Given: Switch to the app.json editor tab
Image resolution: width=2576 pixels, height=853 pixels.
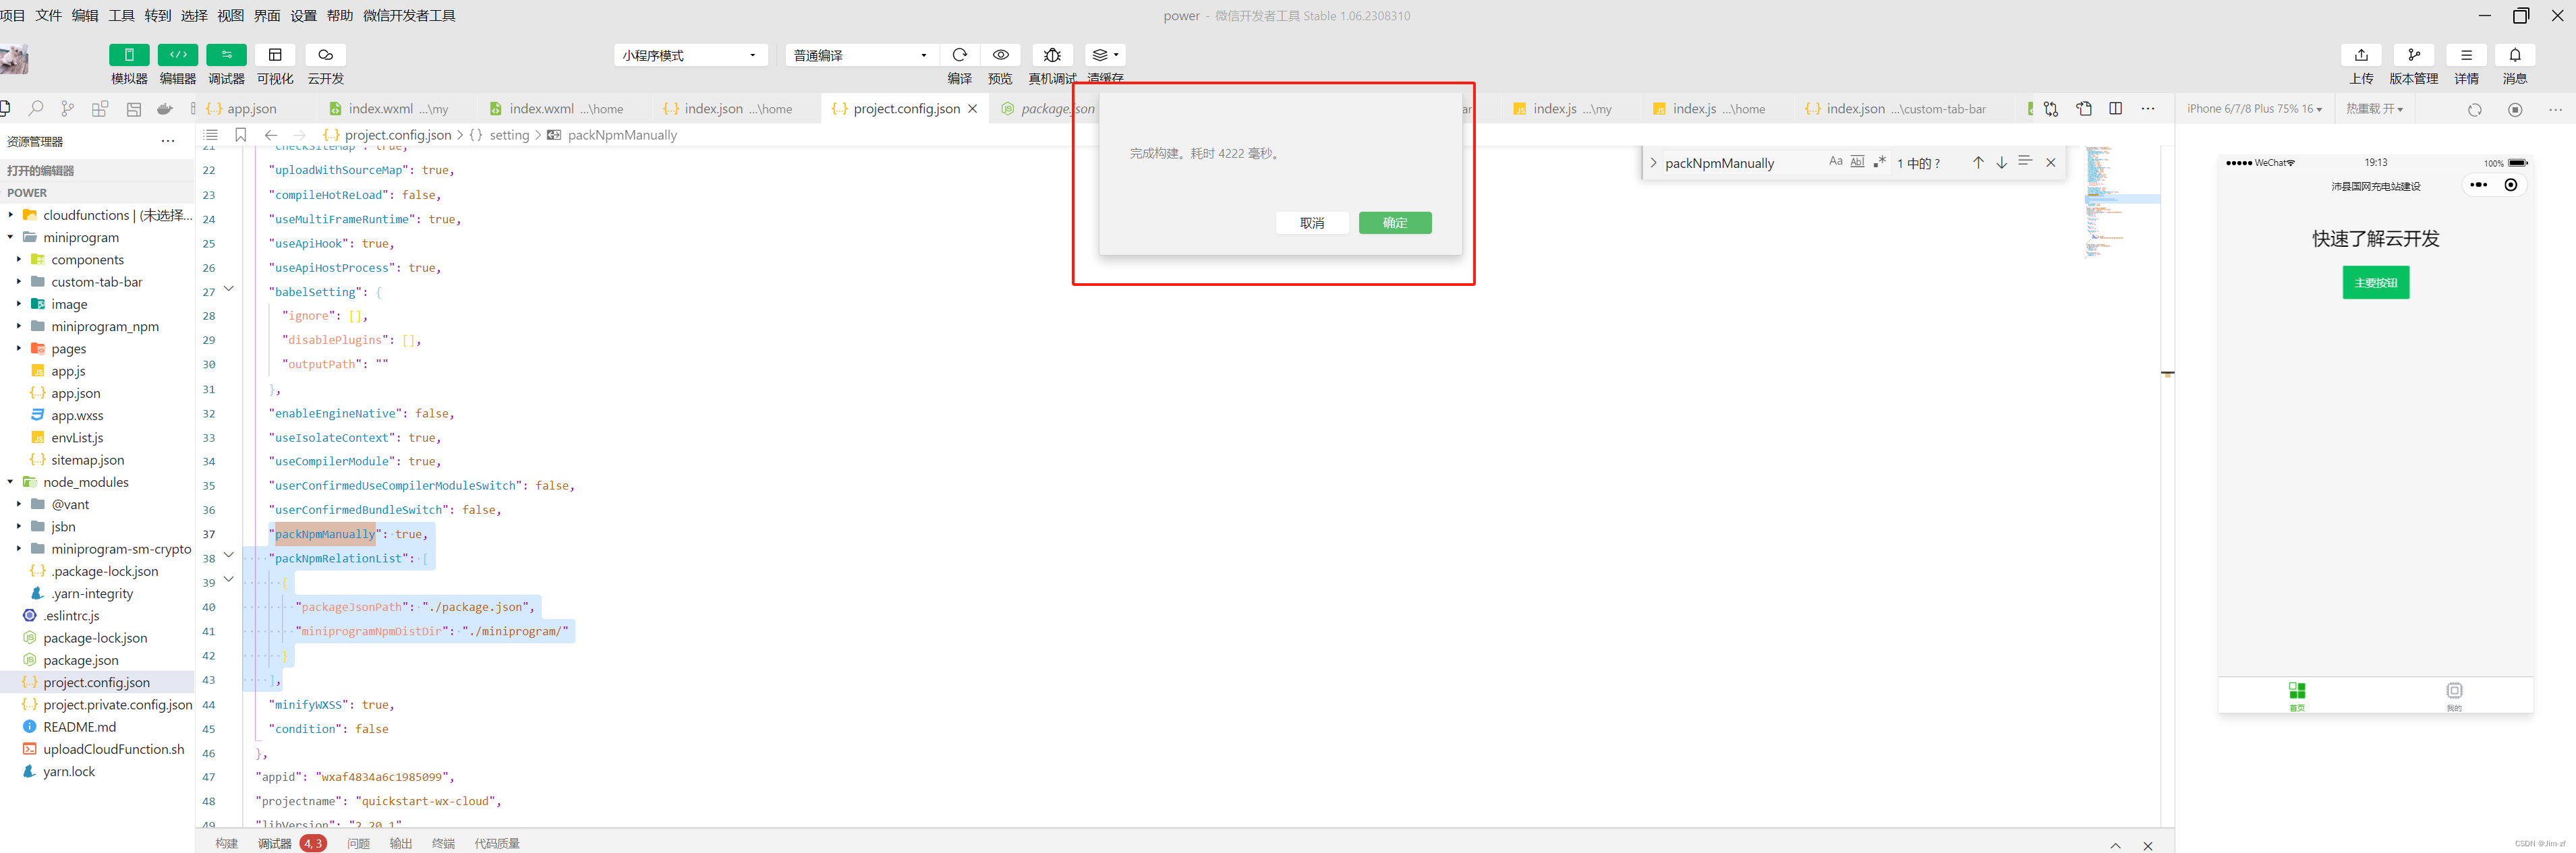Looking at the screenshot, I should tap(251, 109).
